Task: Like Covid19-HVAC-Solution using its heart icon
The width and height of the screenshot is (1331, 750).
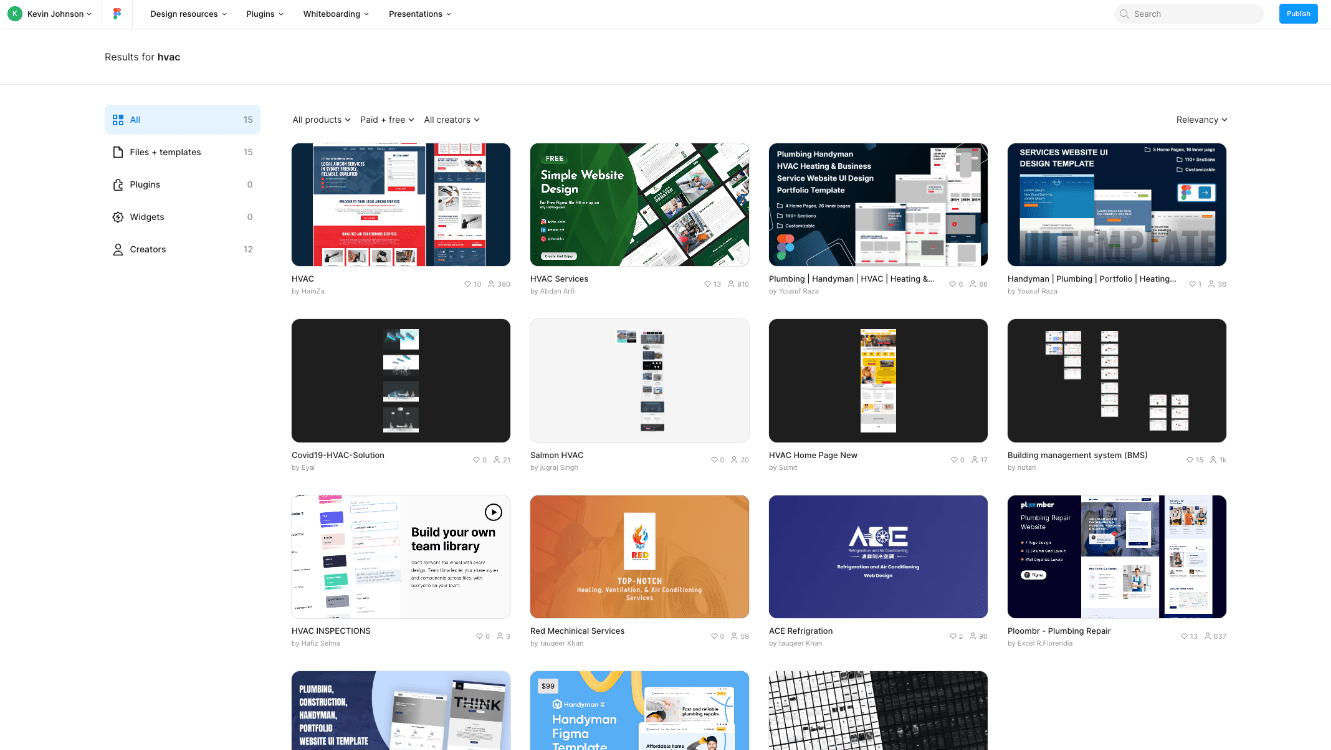Action: pos(476,461)
